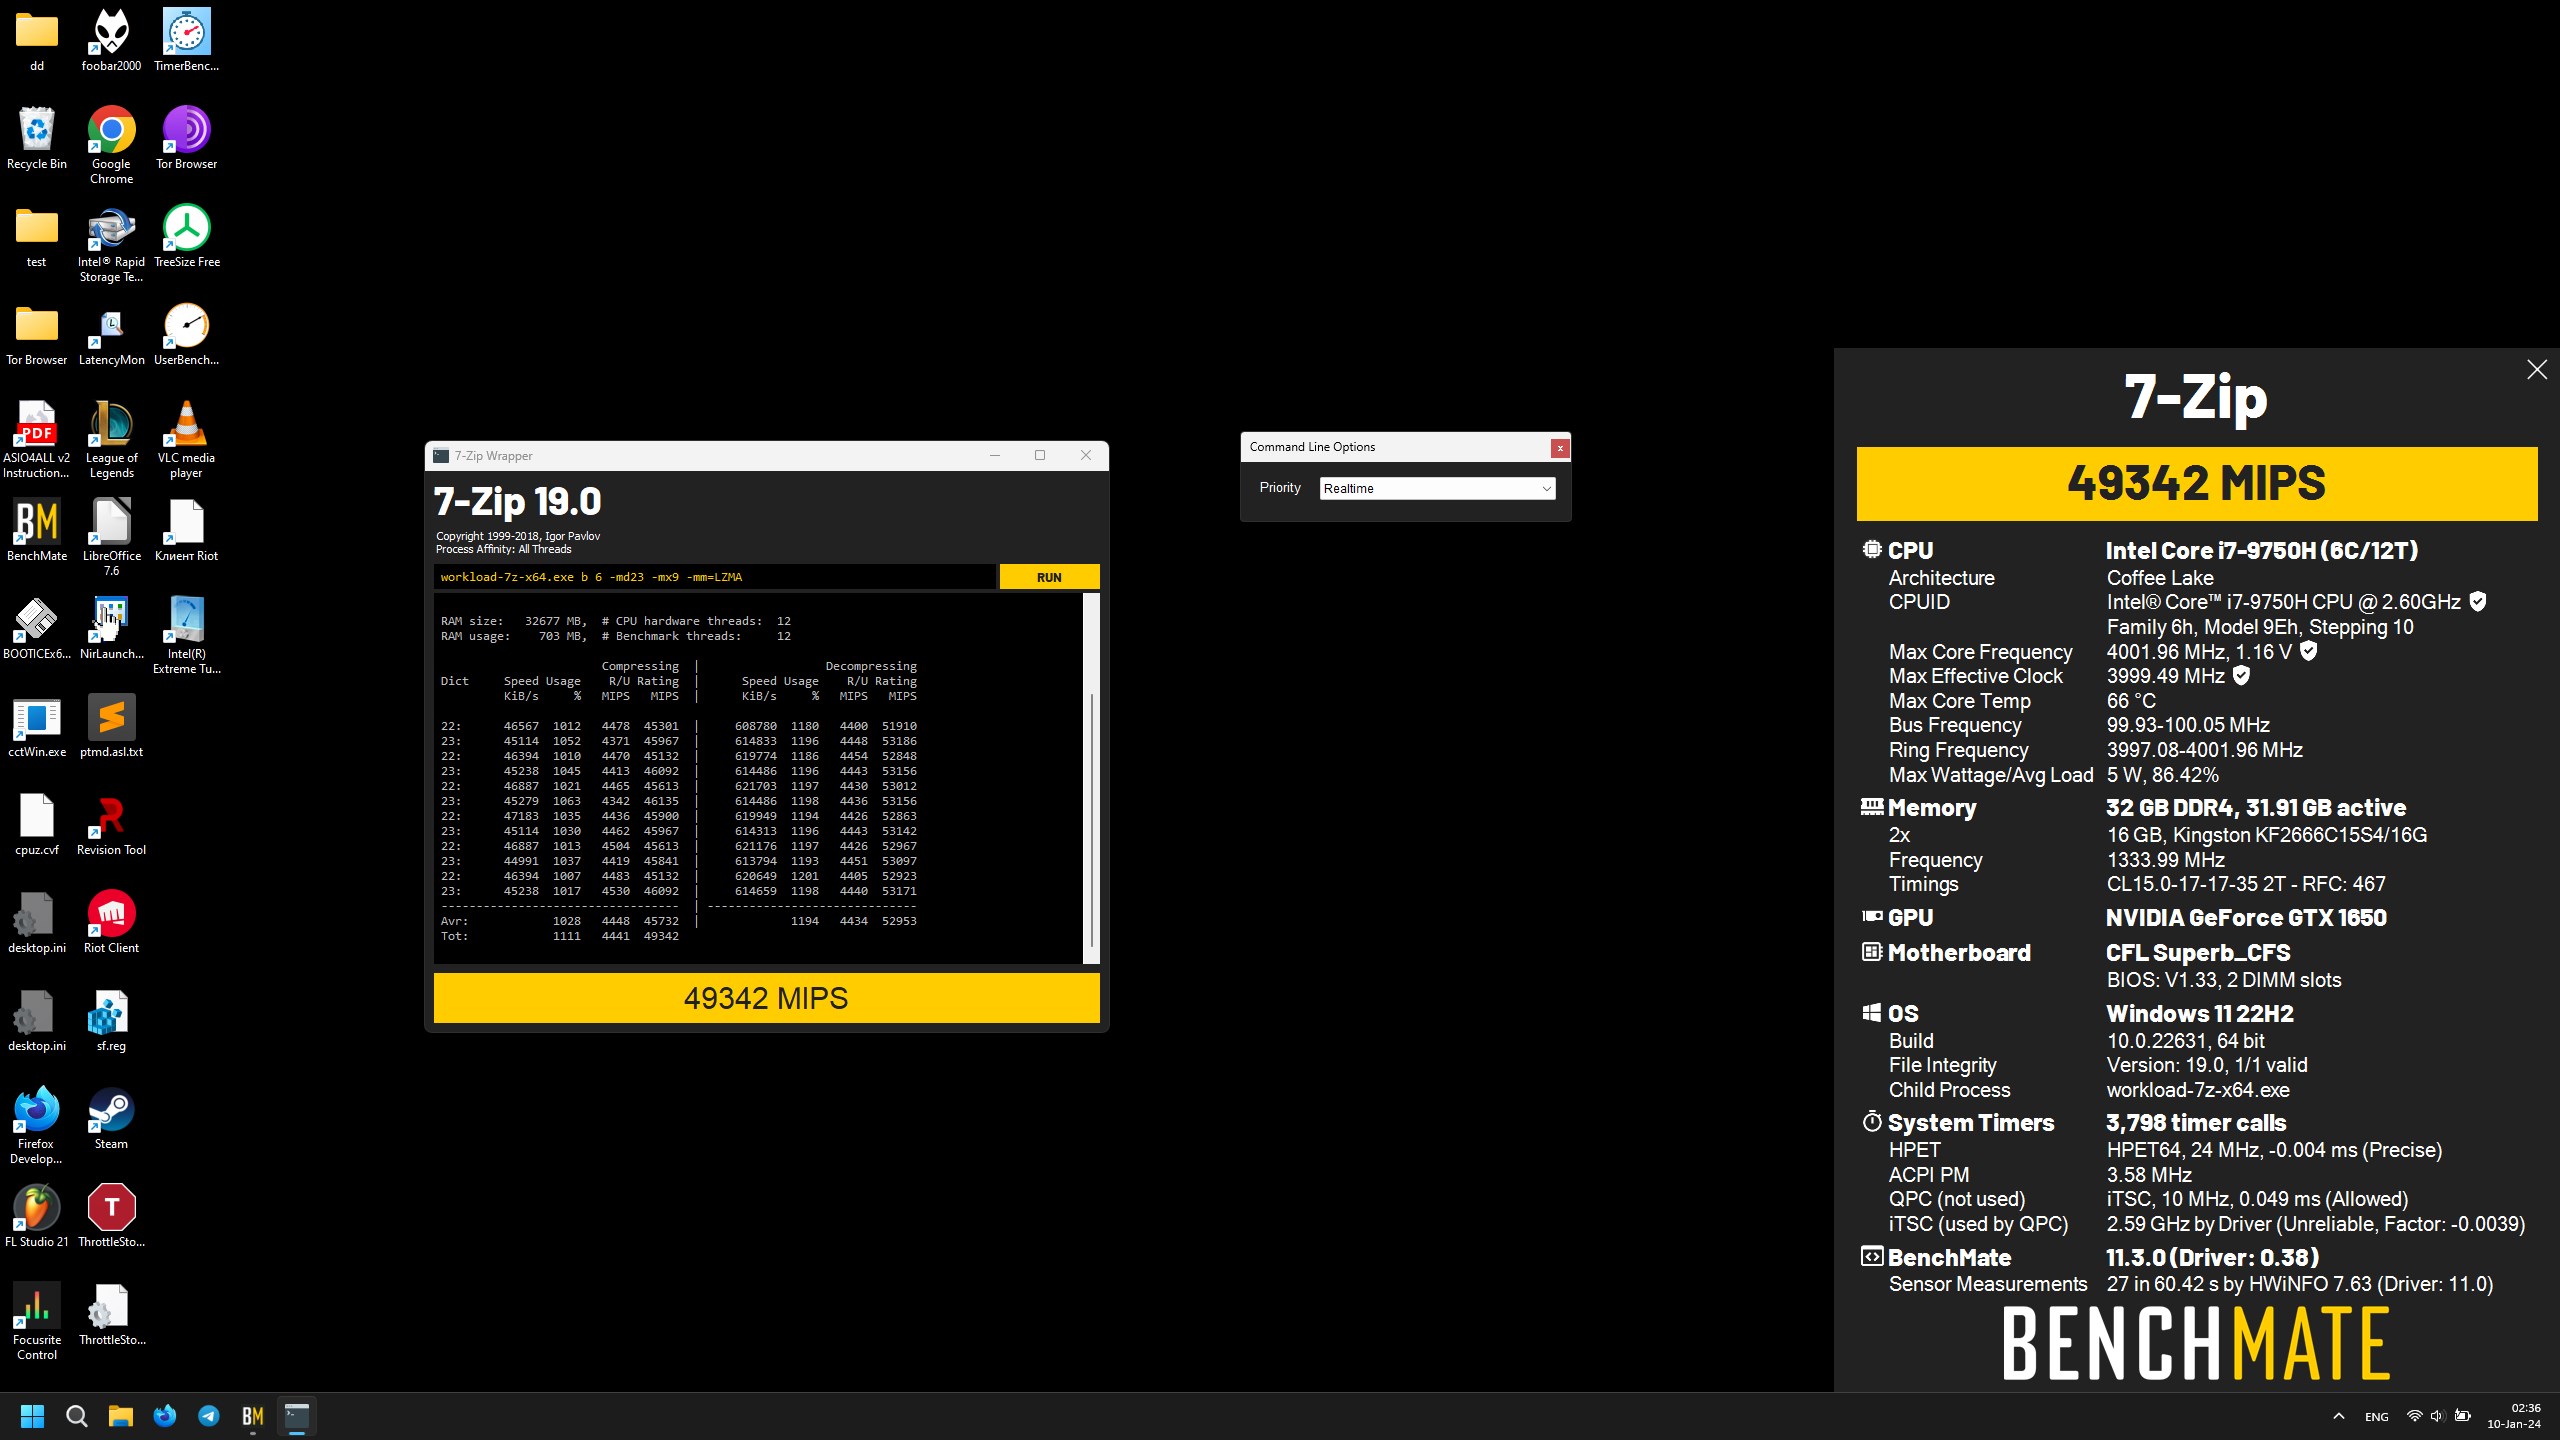The height and width of the screenshot is (1440, 2560).
Task: Close the BenchMate 7-Zip result panel
Action: 2537,370
